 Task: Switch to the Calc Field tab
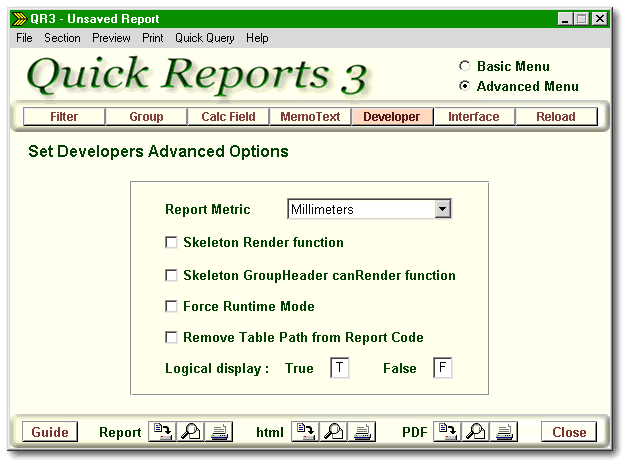click(x=228, y=116)
